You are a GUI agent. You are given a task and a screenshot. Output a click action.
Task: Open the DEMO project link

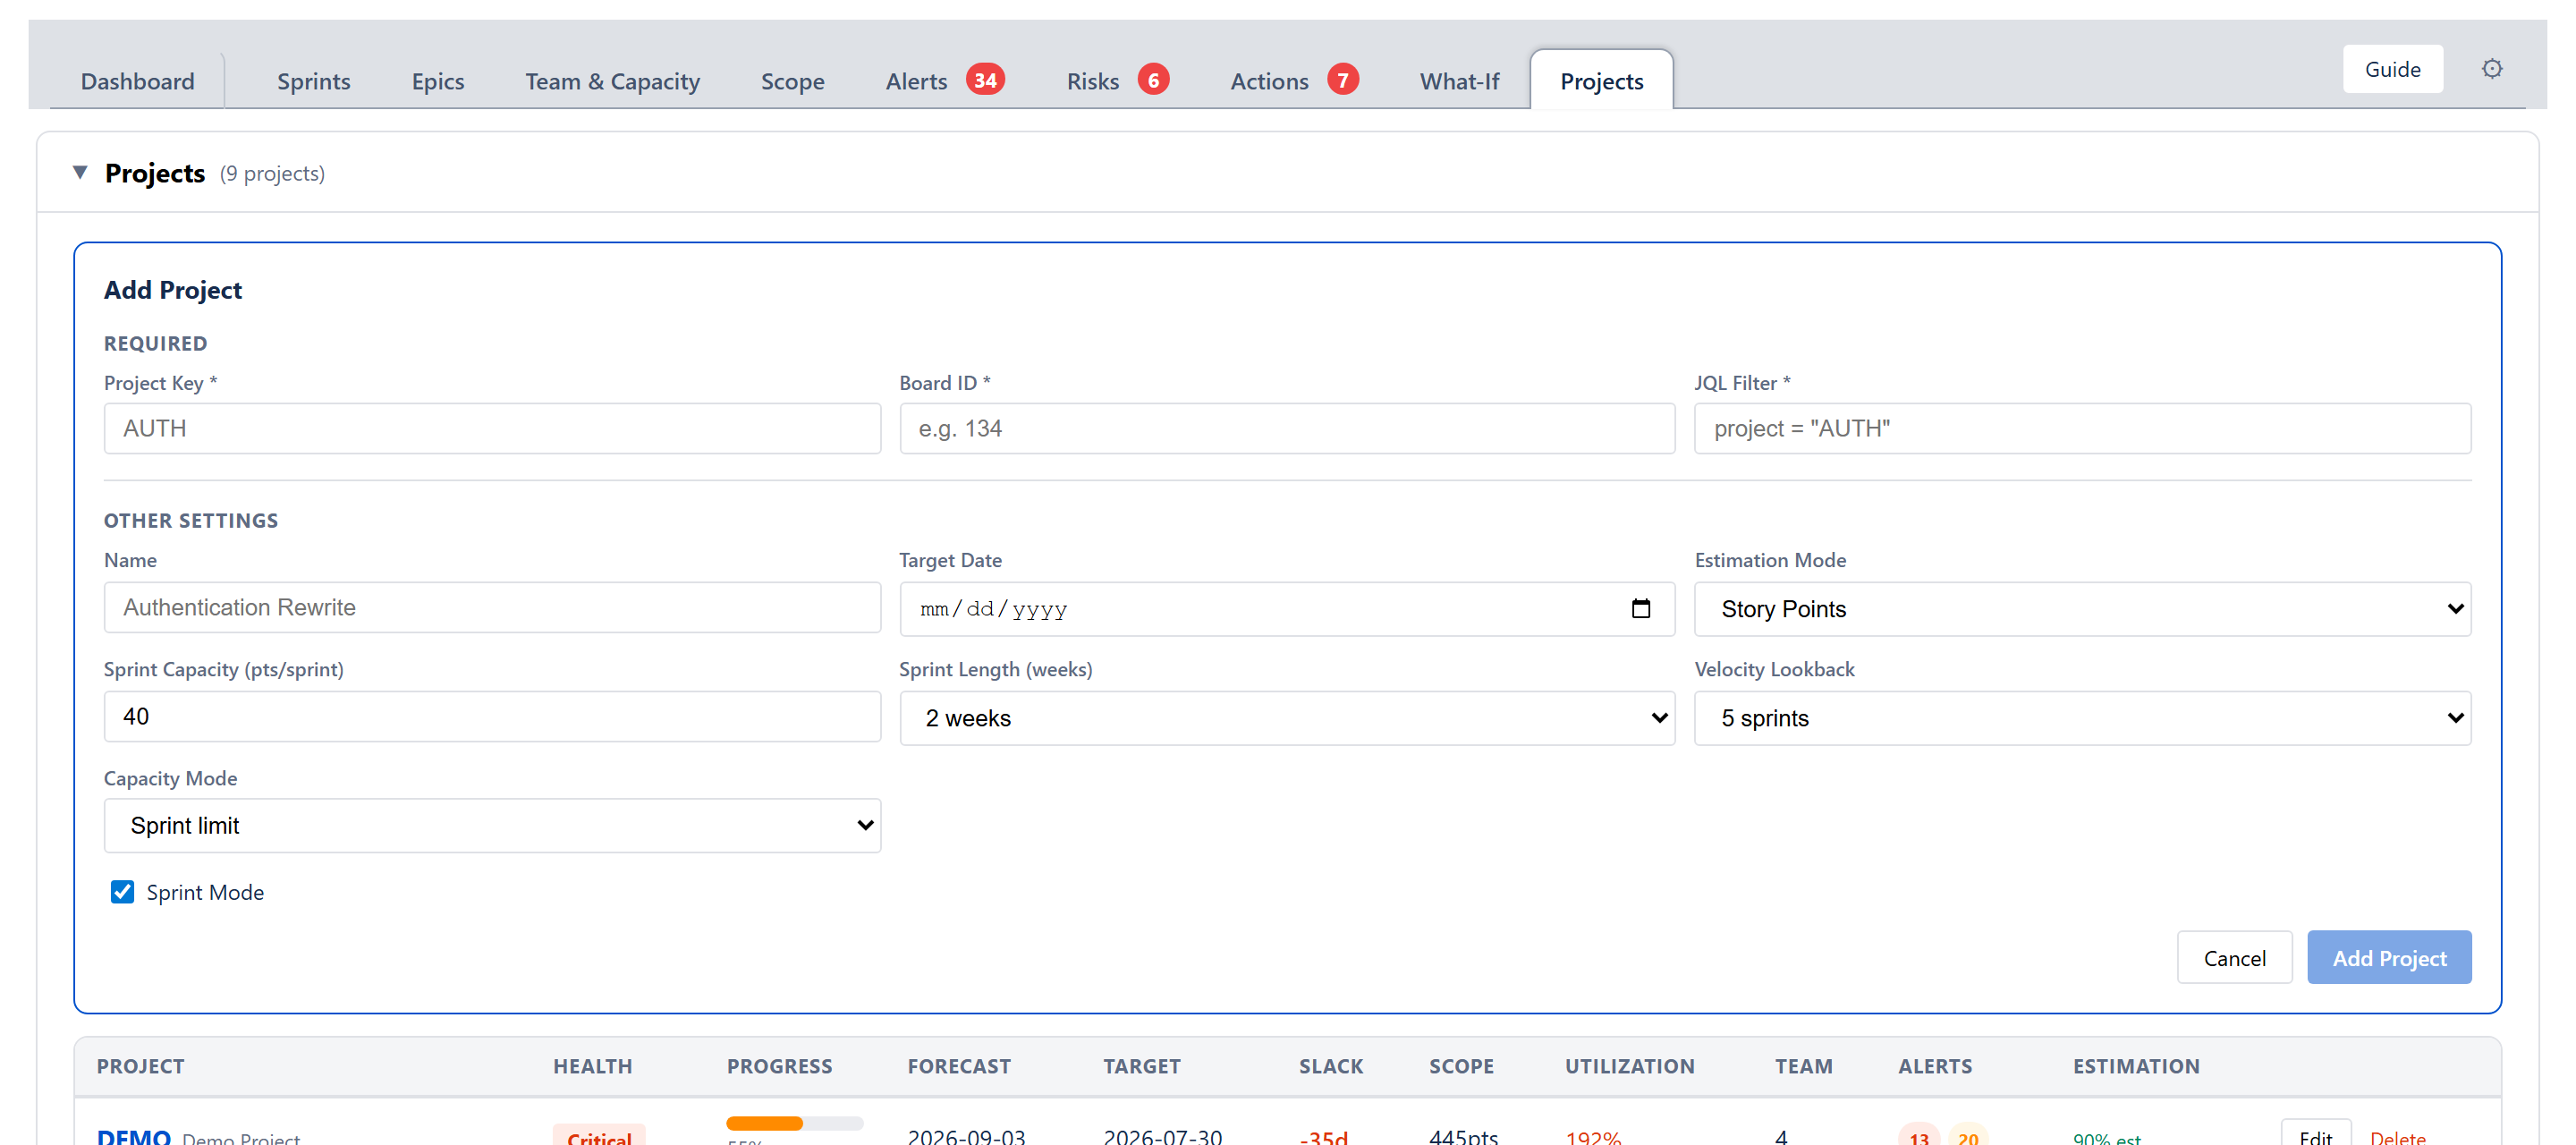point(134,1135)
